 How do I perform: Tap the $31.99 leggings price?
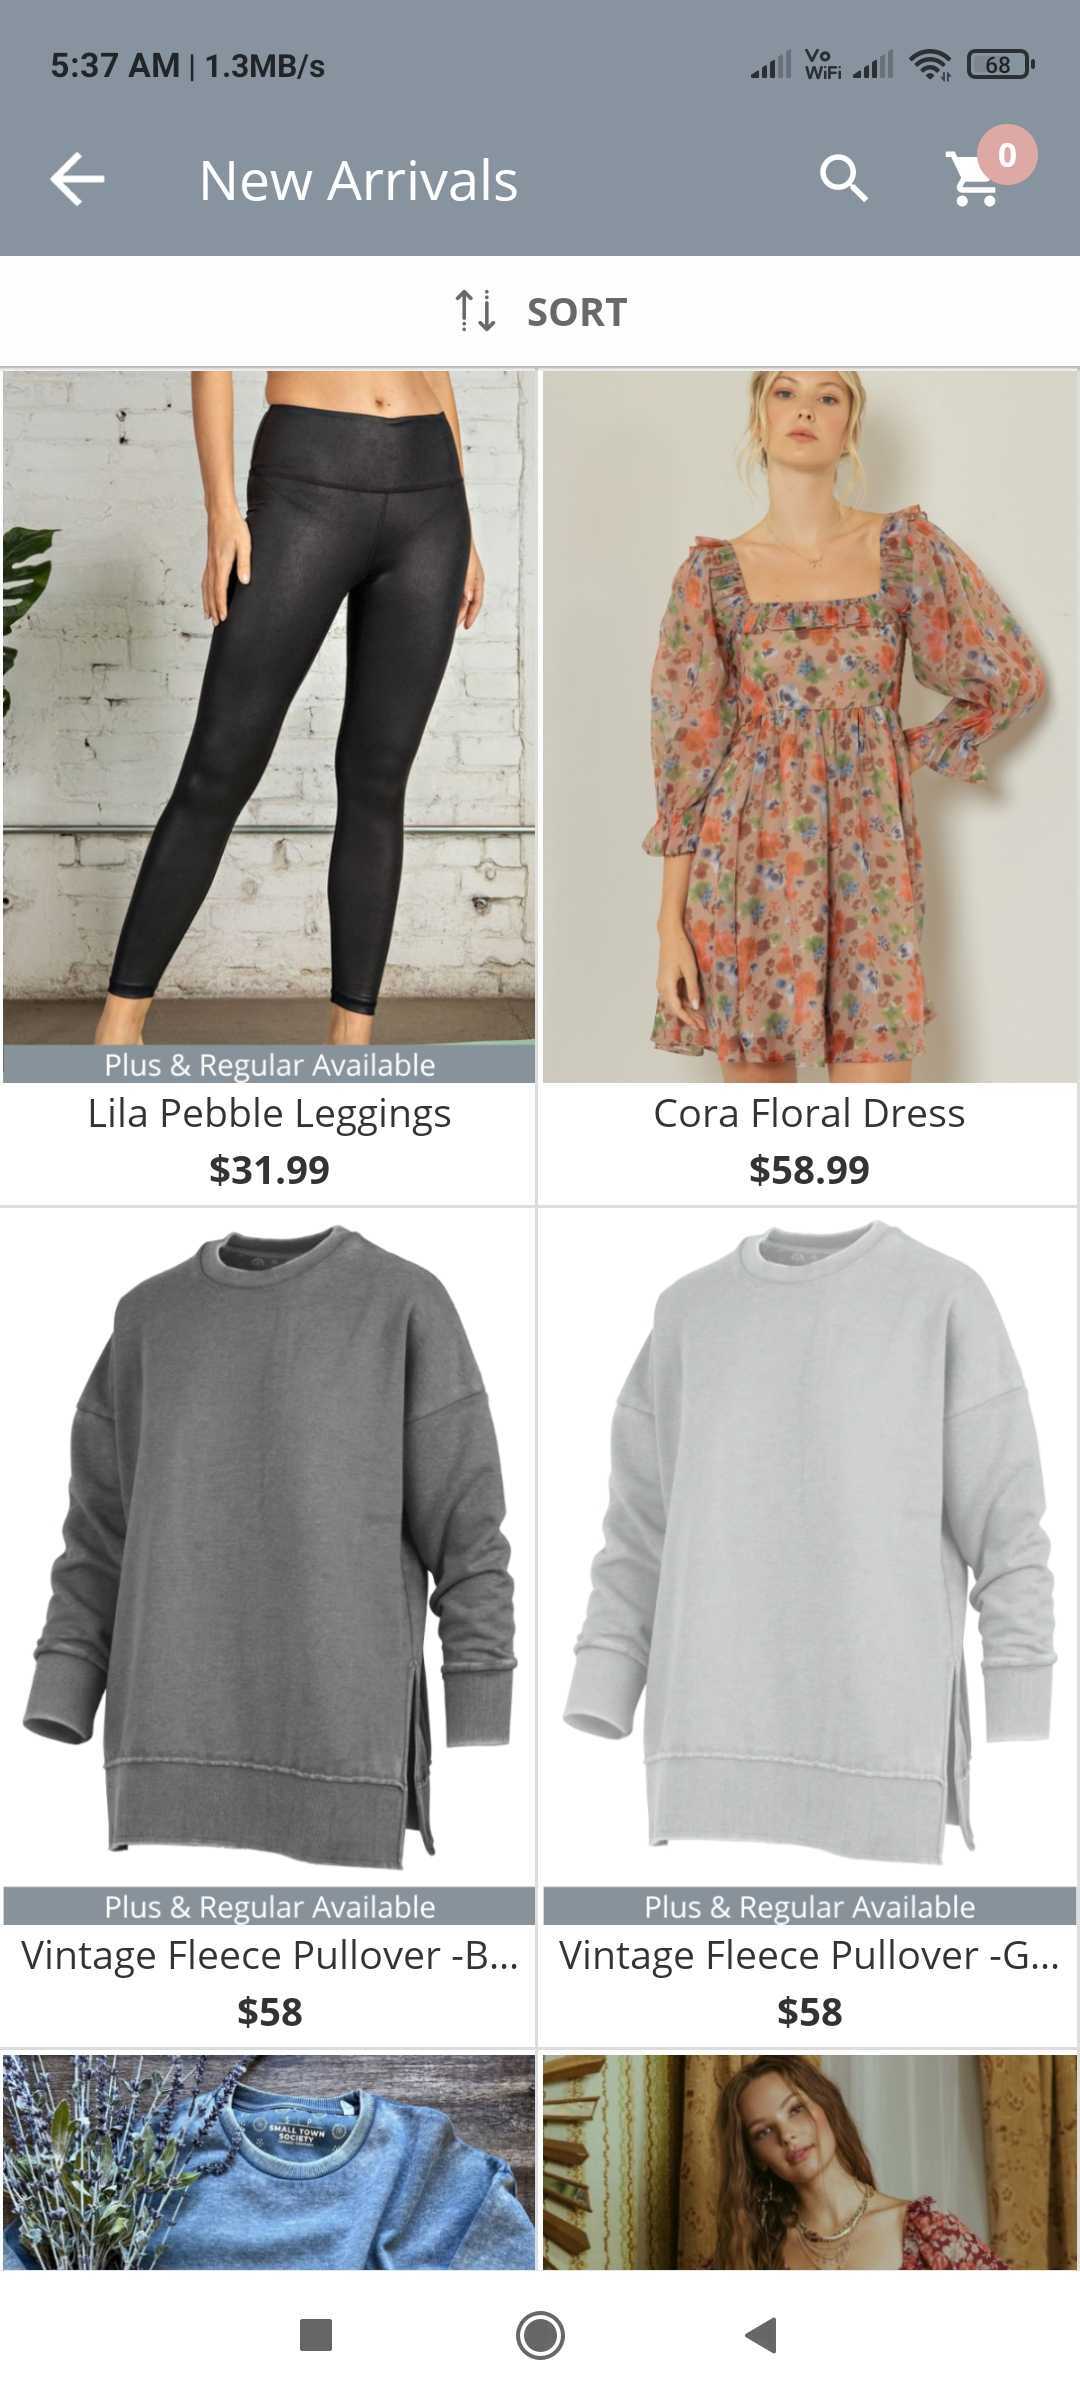tap(269, 1170)
